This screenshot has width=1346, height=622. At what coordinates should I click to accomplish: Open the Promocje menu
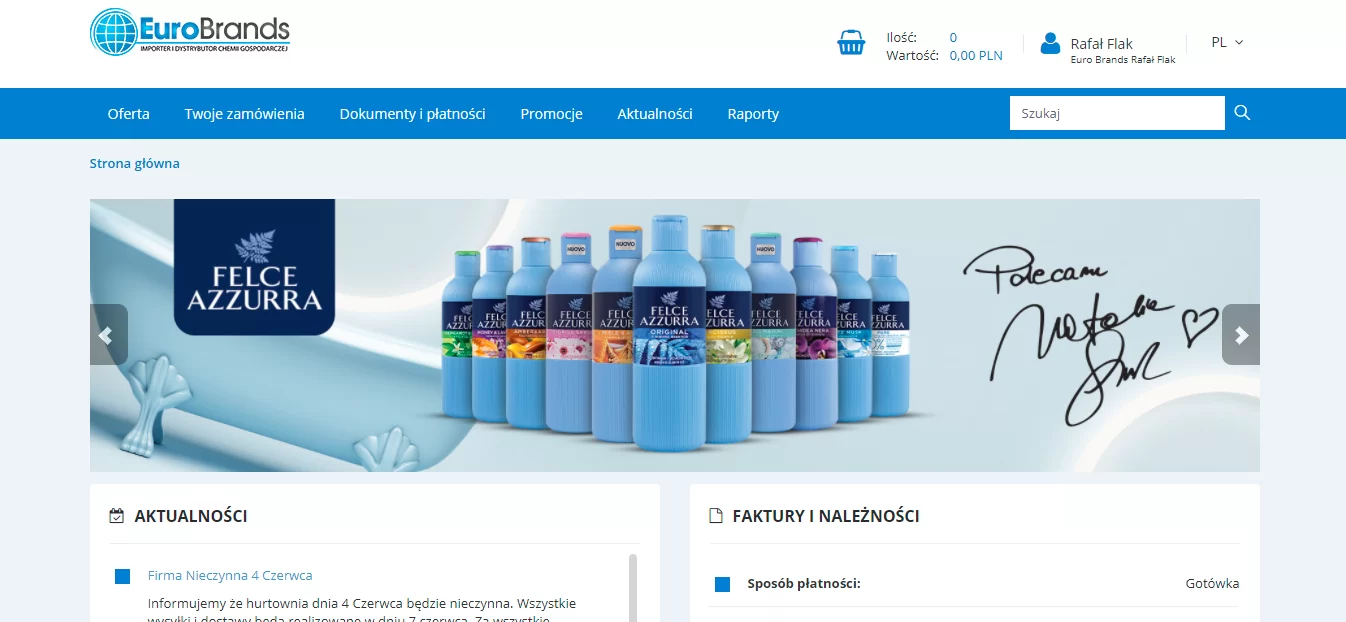pyautogui.click(x=552, y=114)
